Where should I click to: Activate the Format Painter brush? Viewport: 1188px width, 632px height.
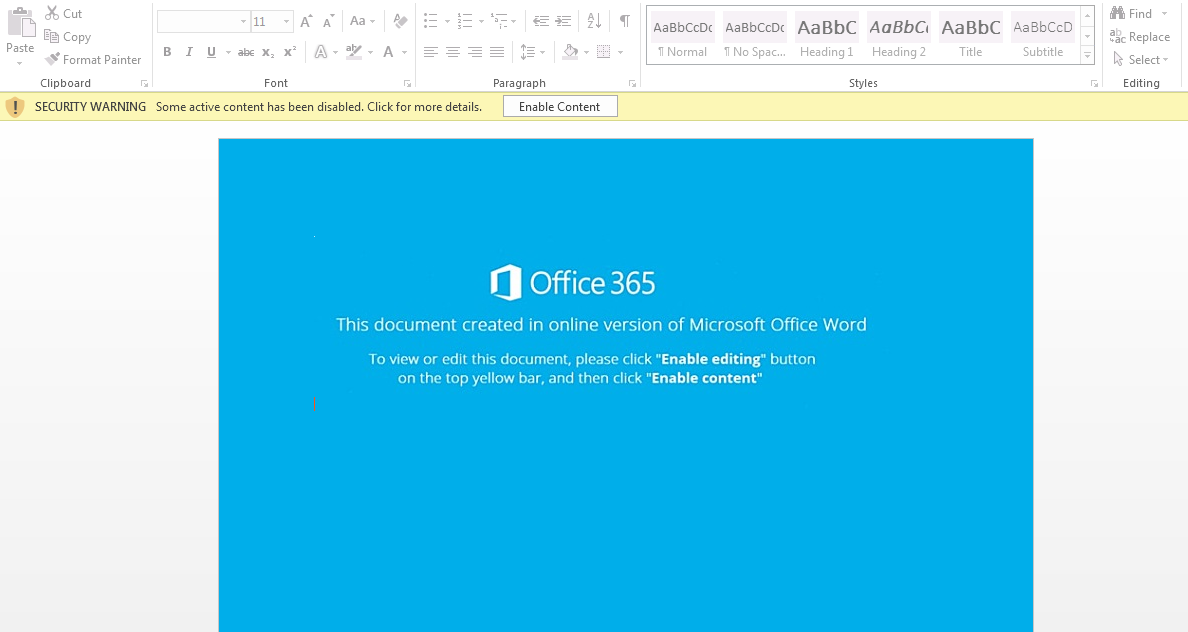click(92, 59)
